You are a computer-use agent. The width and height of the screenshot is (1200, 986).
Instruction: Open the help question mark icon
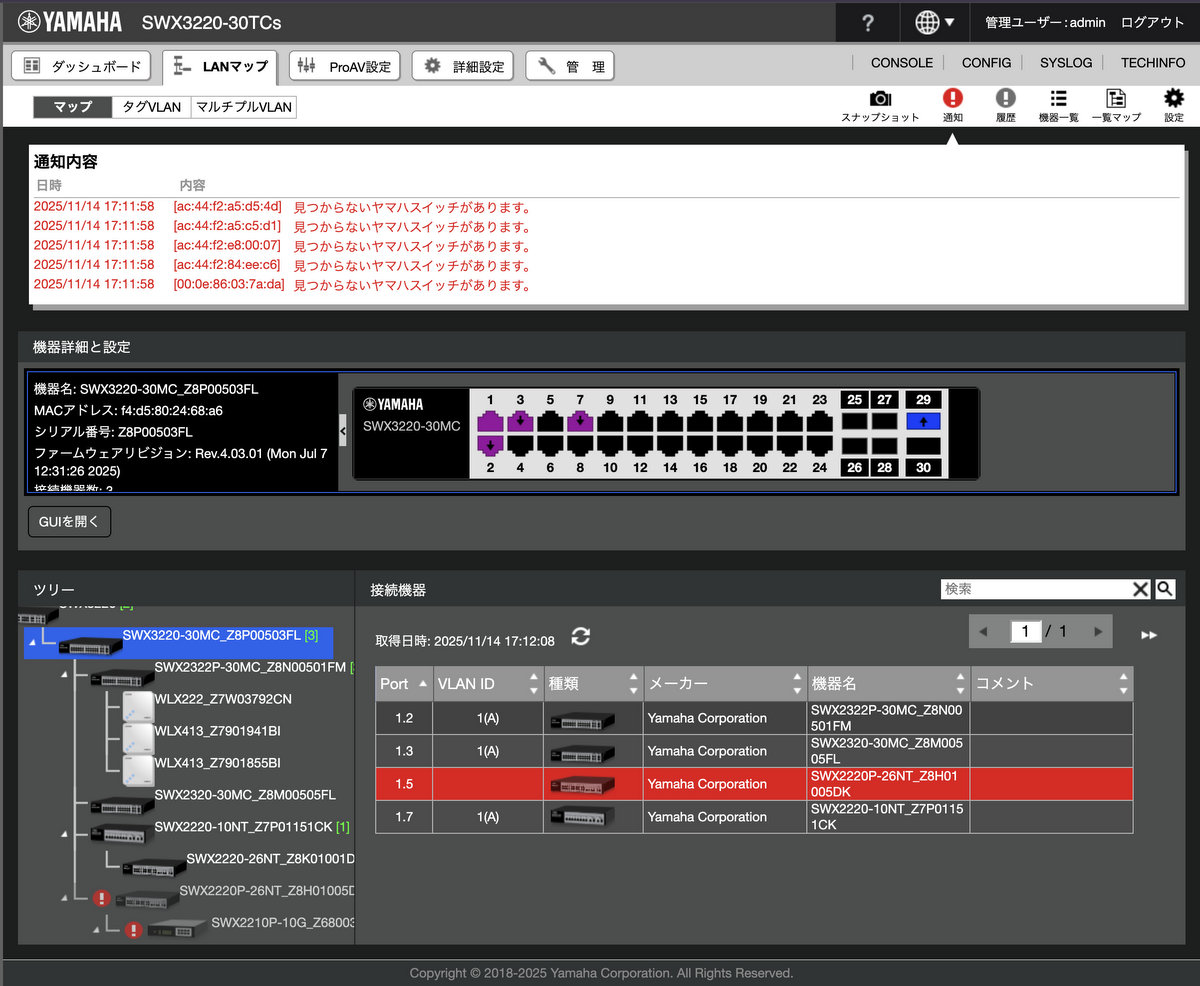[867, 22]
